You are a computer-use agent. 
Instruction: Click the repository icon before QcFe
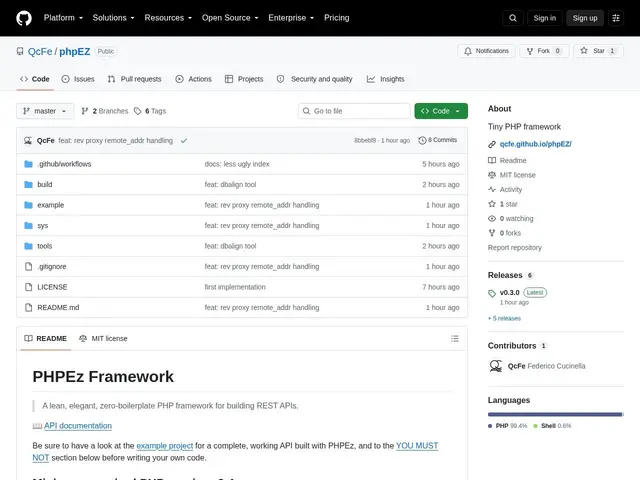coord(20,51)
